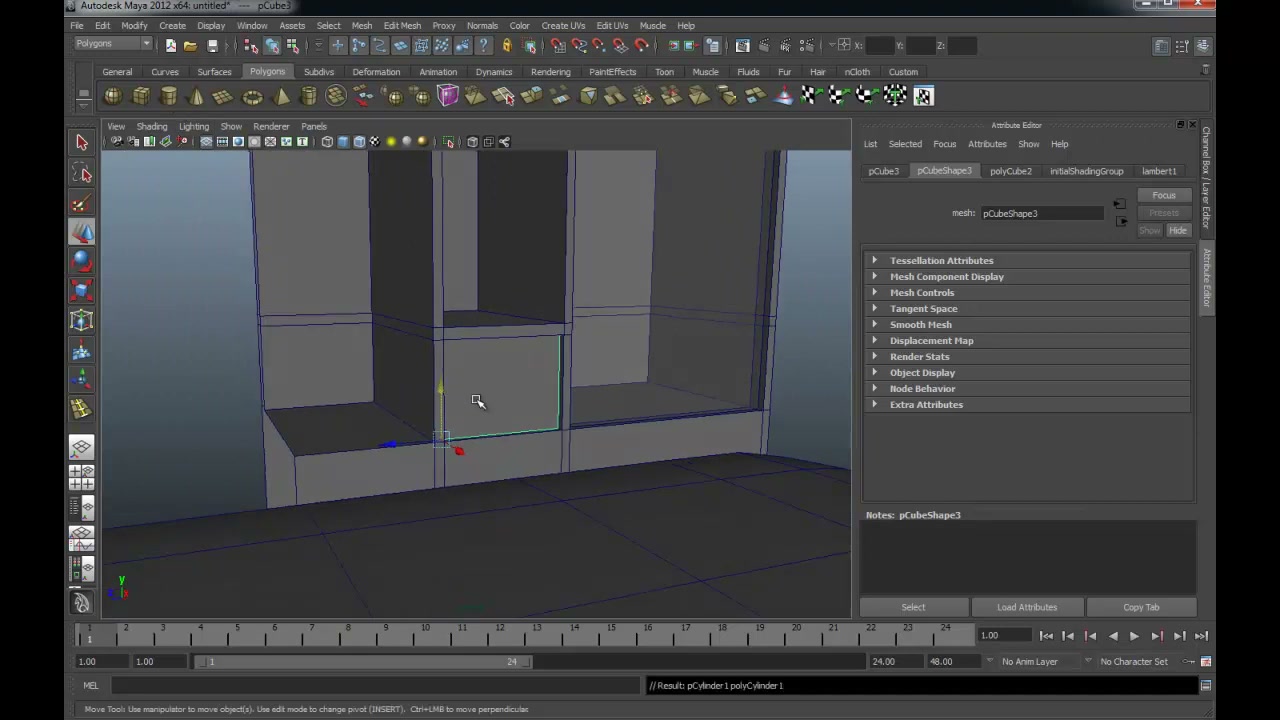Click frame 12 on the time slider
Viewport: 1280px width, 720px height.
[x=499, y=634]
